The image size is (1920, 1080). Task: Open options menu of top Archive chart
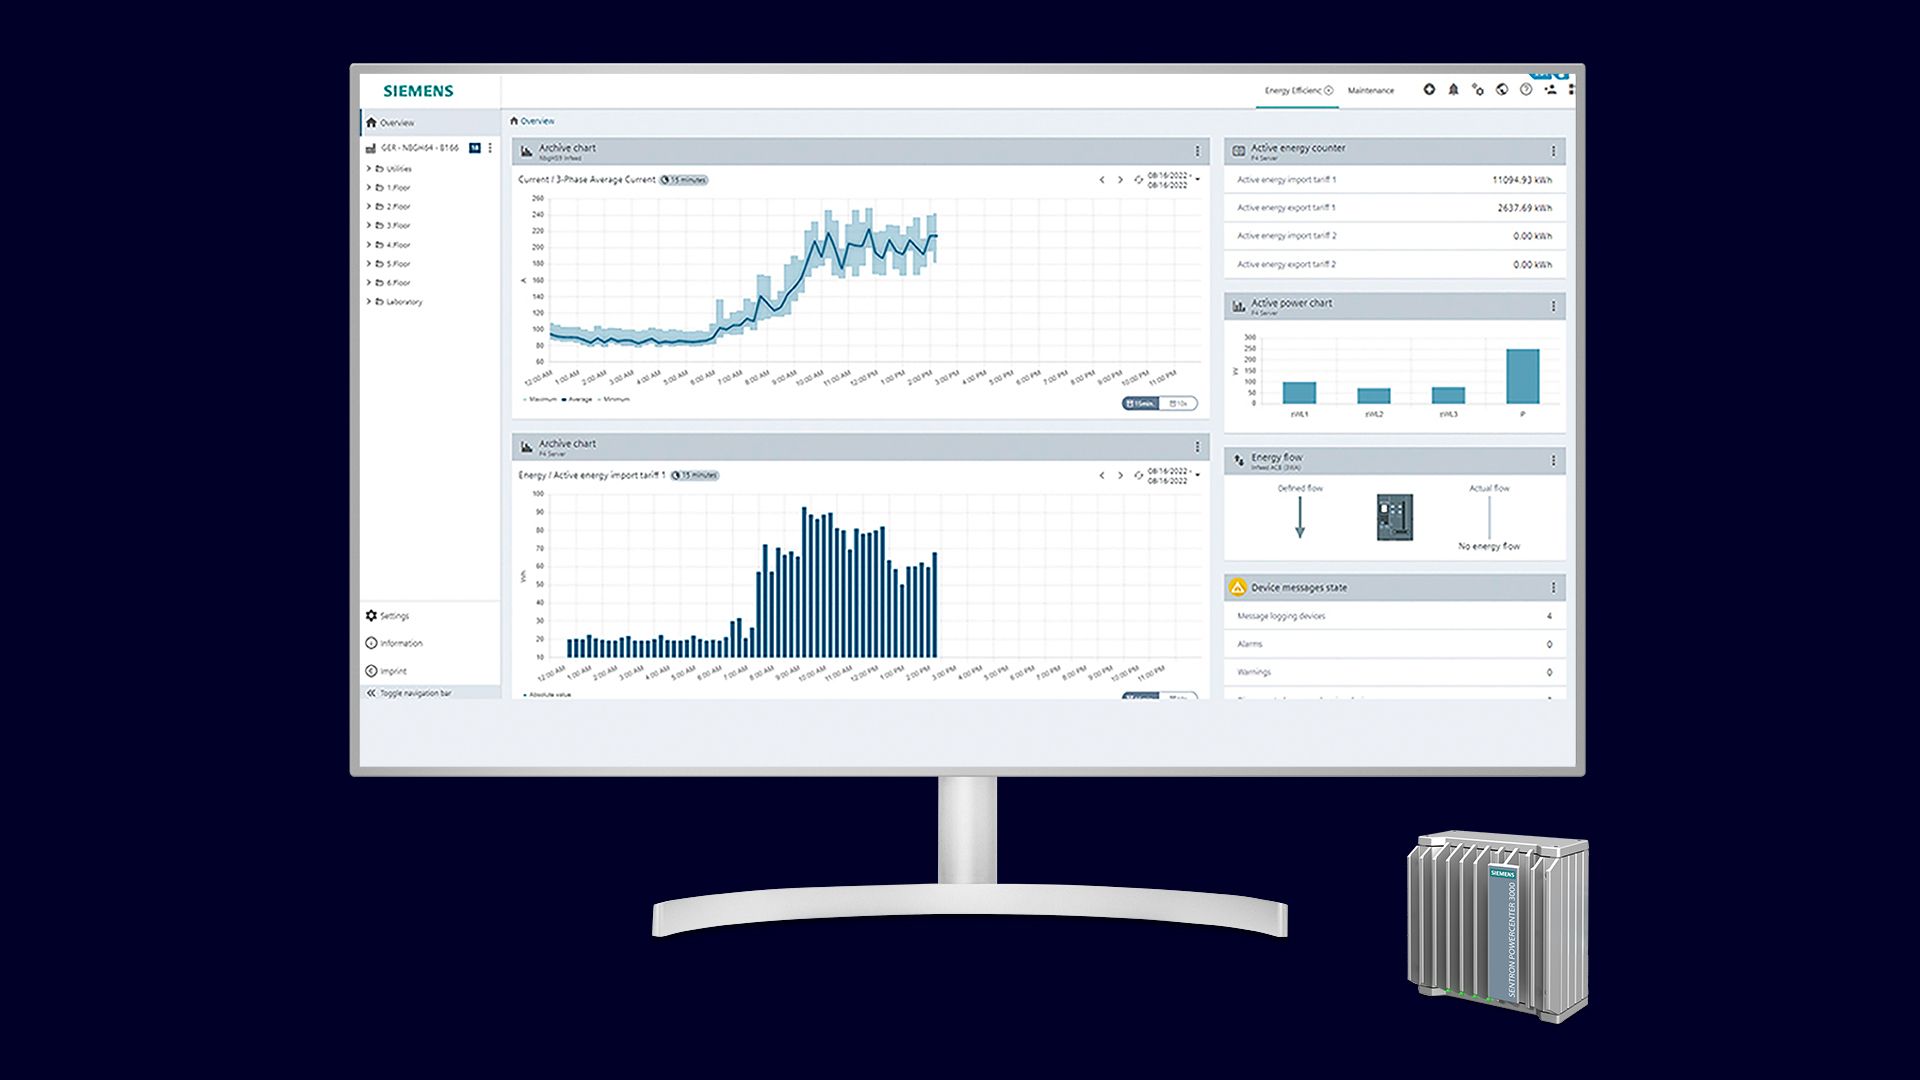pyautogui.click(x=1197, y=151)
